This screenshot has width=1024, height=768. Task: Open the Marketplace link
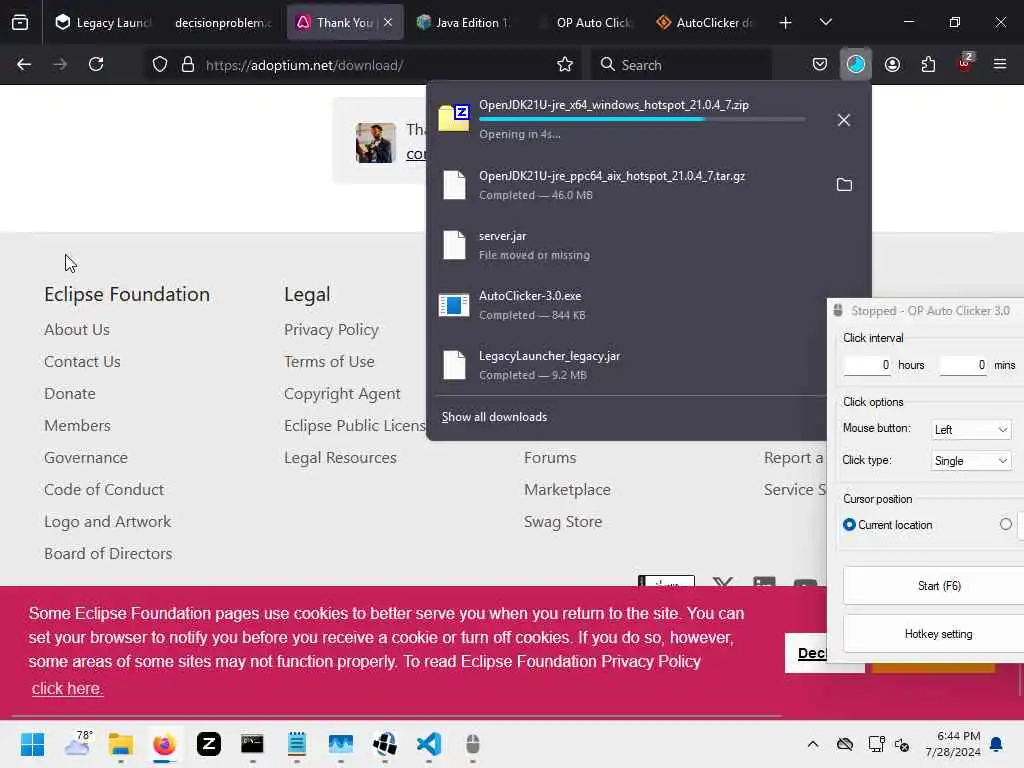click(567, 489)
